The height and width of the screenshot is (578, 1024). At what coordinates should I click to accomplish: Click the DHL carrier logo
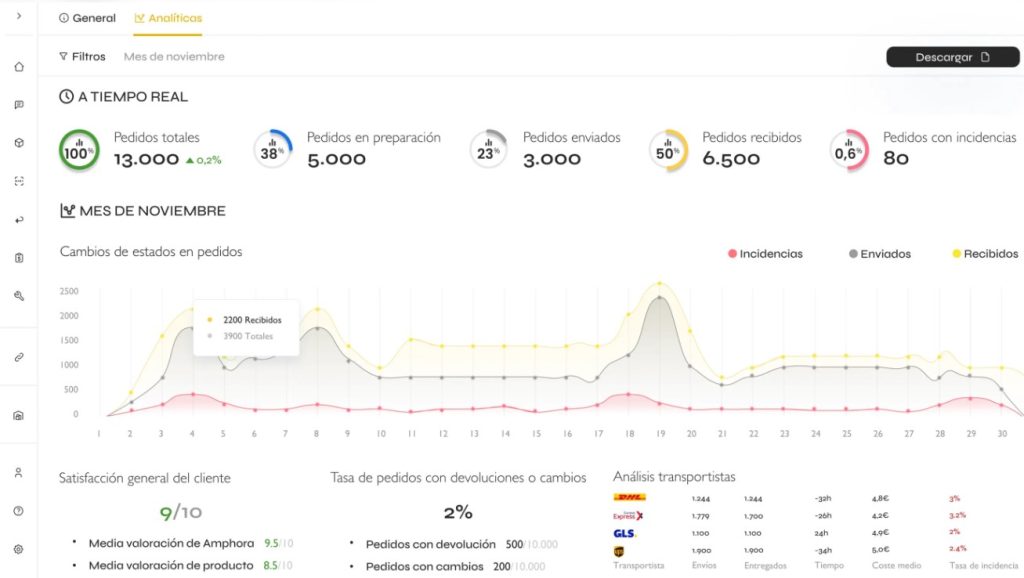pos(630,498)
